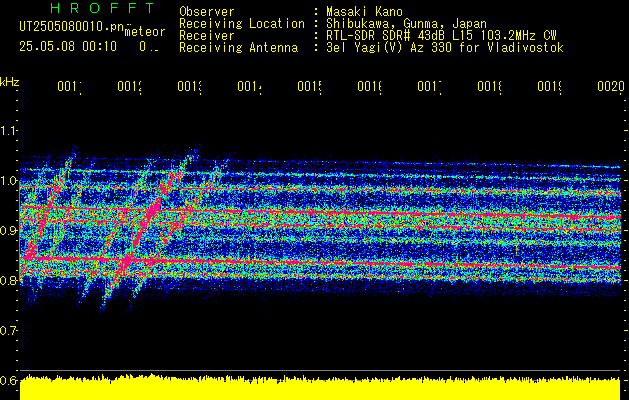Click the RTL-SDR SDR# 43dB receiver details

[441, 36]
